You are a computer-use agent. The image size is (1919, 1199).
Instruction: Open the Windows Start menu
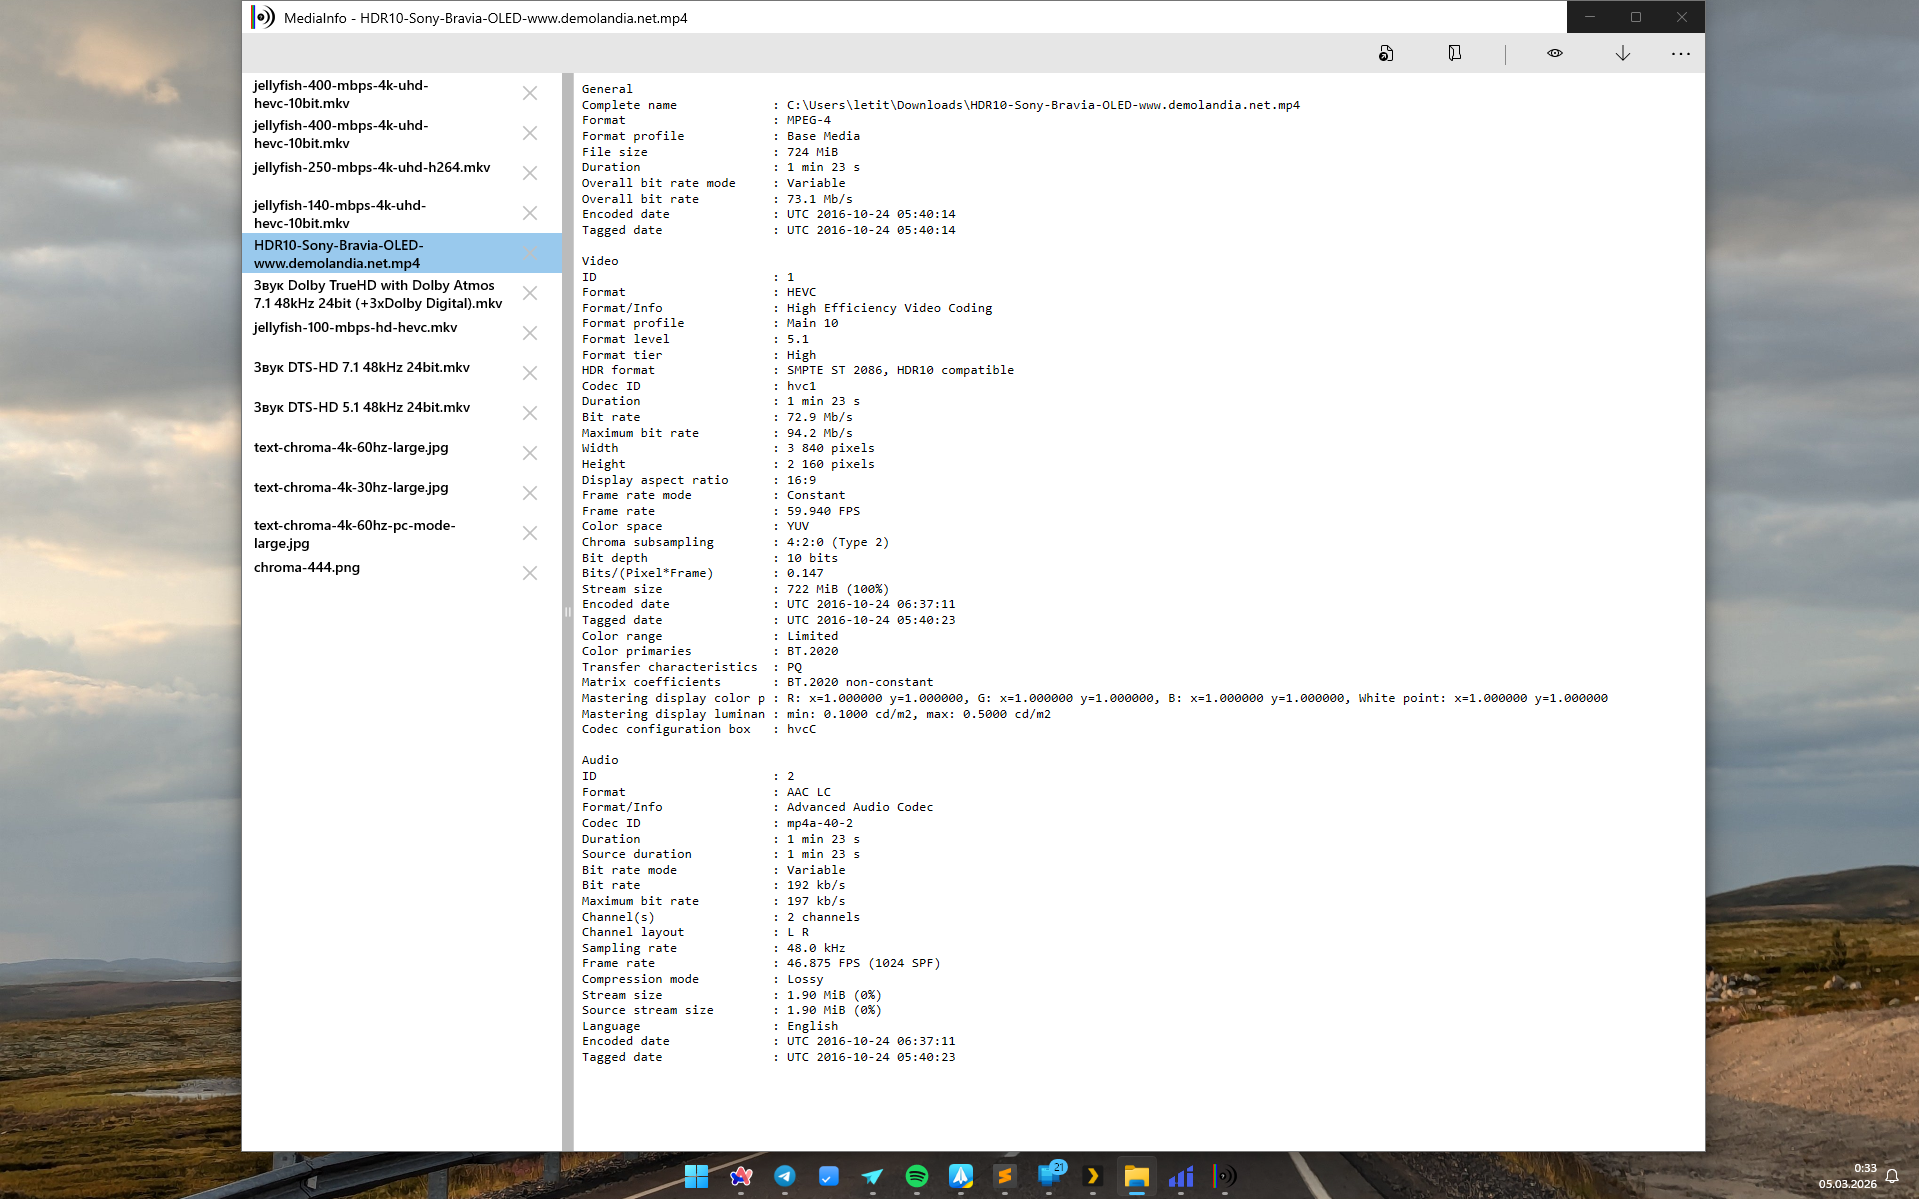(696, 1177)
